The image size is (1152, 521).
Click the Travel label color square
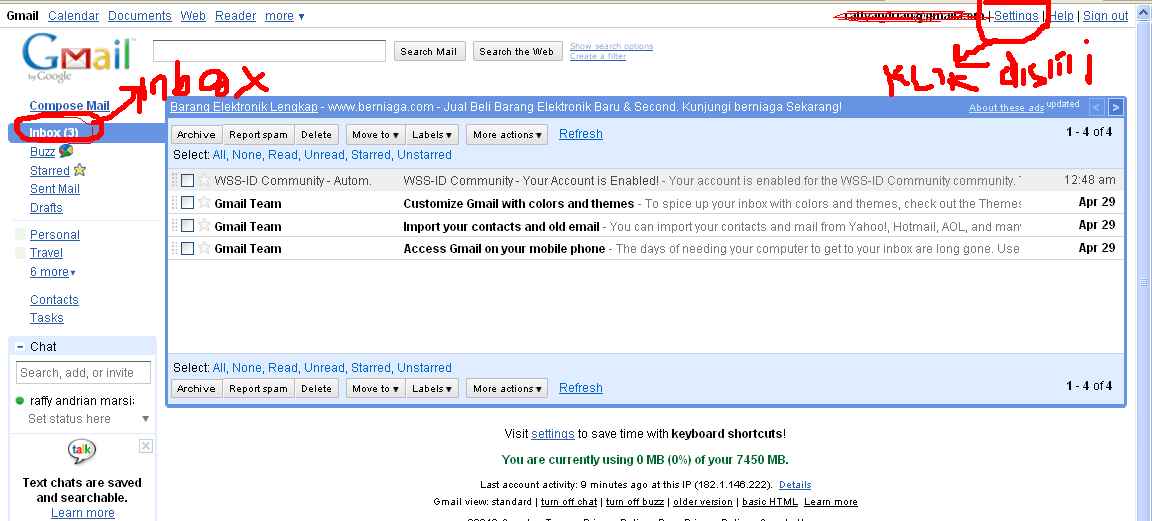coord(21,253)
